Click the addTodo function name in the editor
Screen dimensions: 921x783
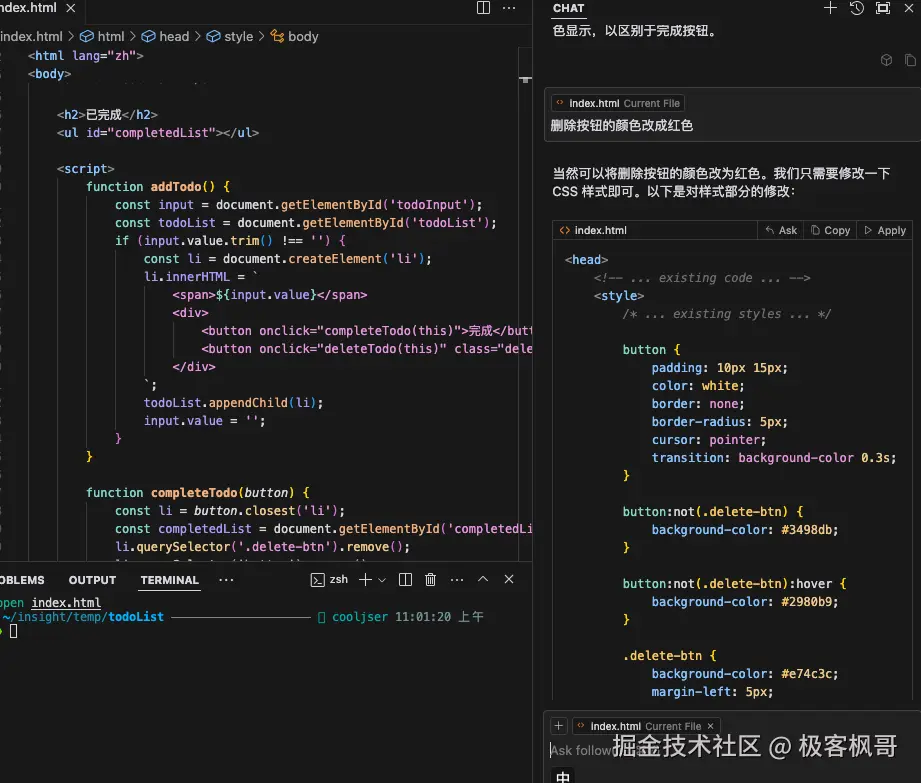pyautogui.click(x=176, y=187)
